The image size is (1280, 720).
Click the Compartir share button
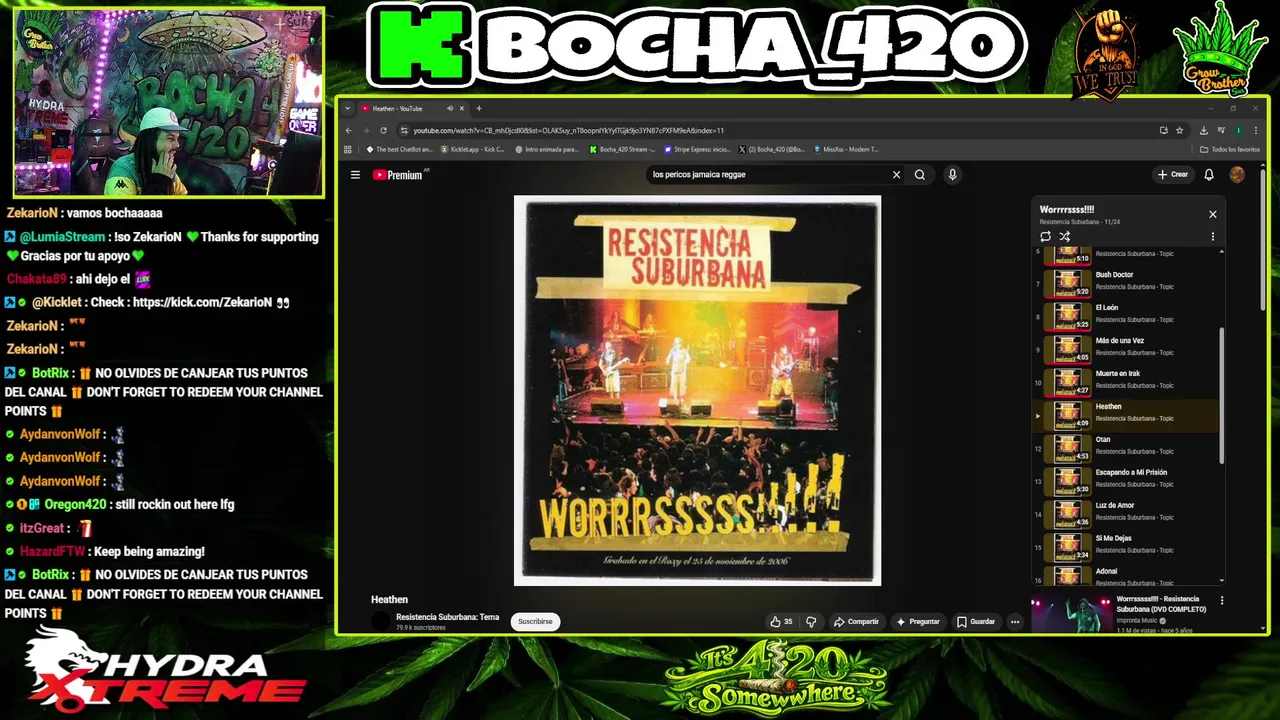click(857, 622)
